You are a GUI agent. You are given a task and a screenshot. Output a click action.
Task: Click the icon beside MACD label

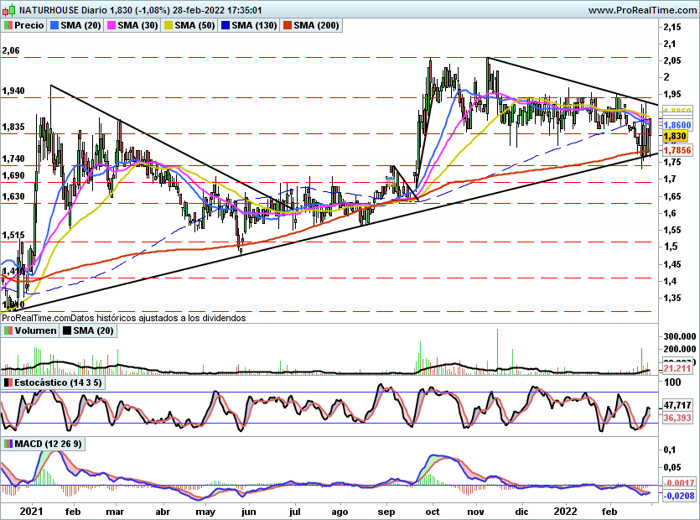coord(8,444)
